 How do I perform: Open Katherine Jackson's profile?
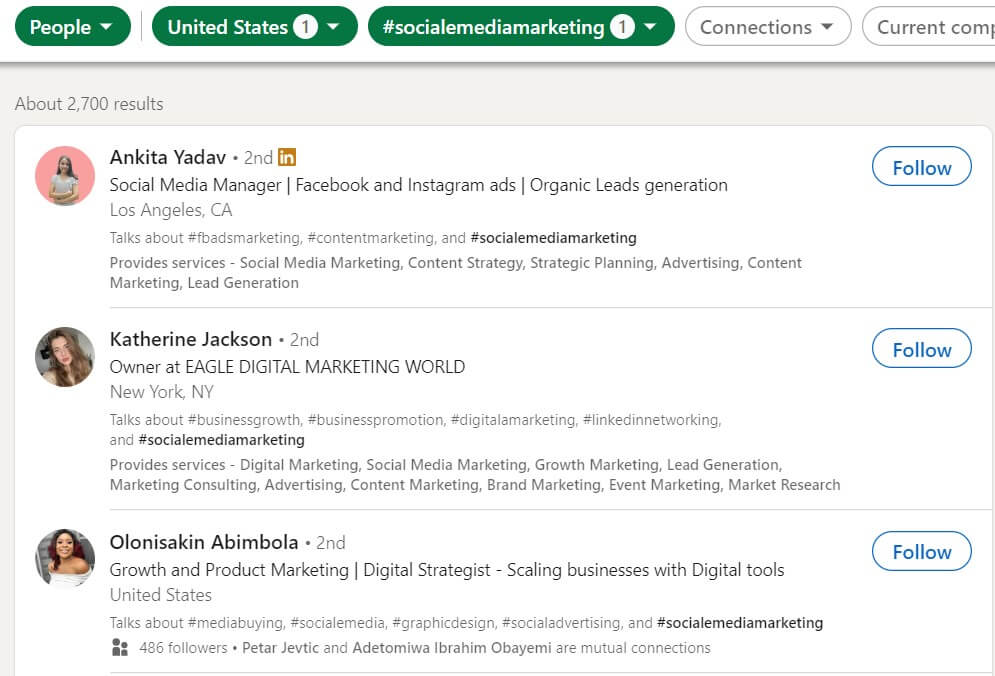click(x=190, y=339)
